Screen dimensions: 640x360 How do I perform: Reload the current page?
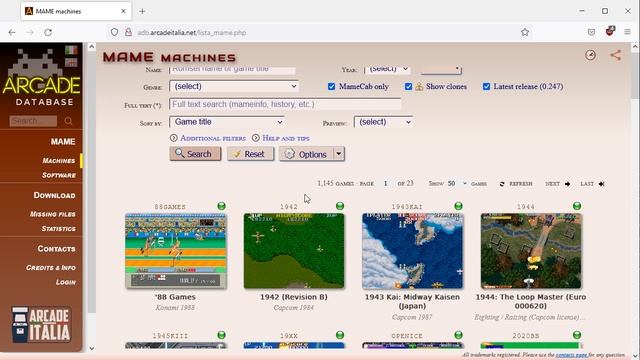coord(48,32)
